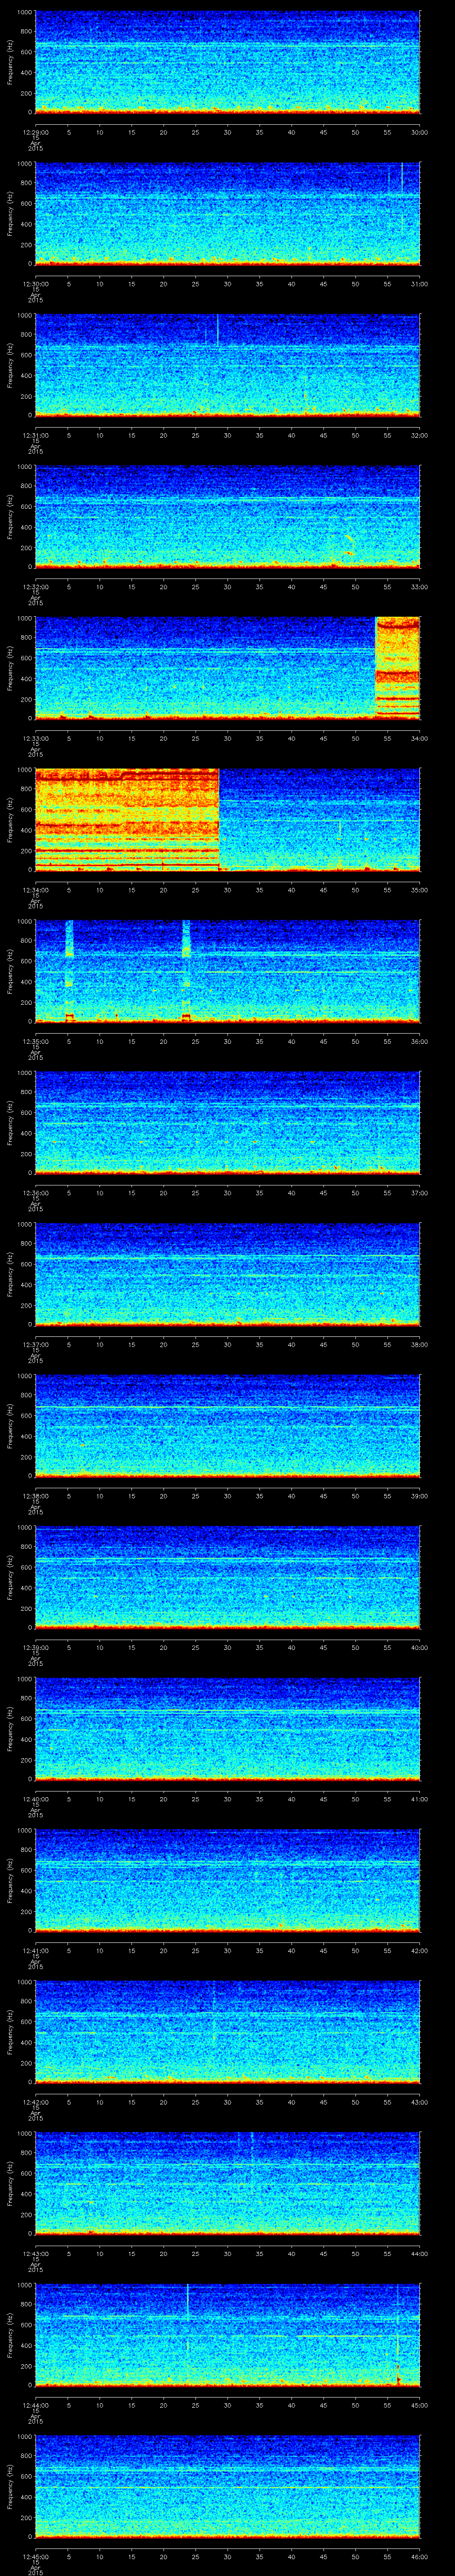455x2576 pixels.
Task: Click the "41:00" end time label
Action: tap(420, 1799)
